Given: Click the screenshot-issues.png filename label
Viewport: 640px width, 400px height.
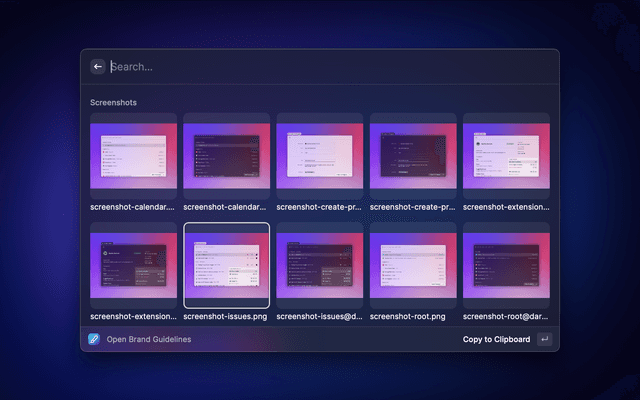Looking at the screenshot, I should point(226,317).
